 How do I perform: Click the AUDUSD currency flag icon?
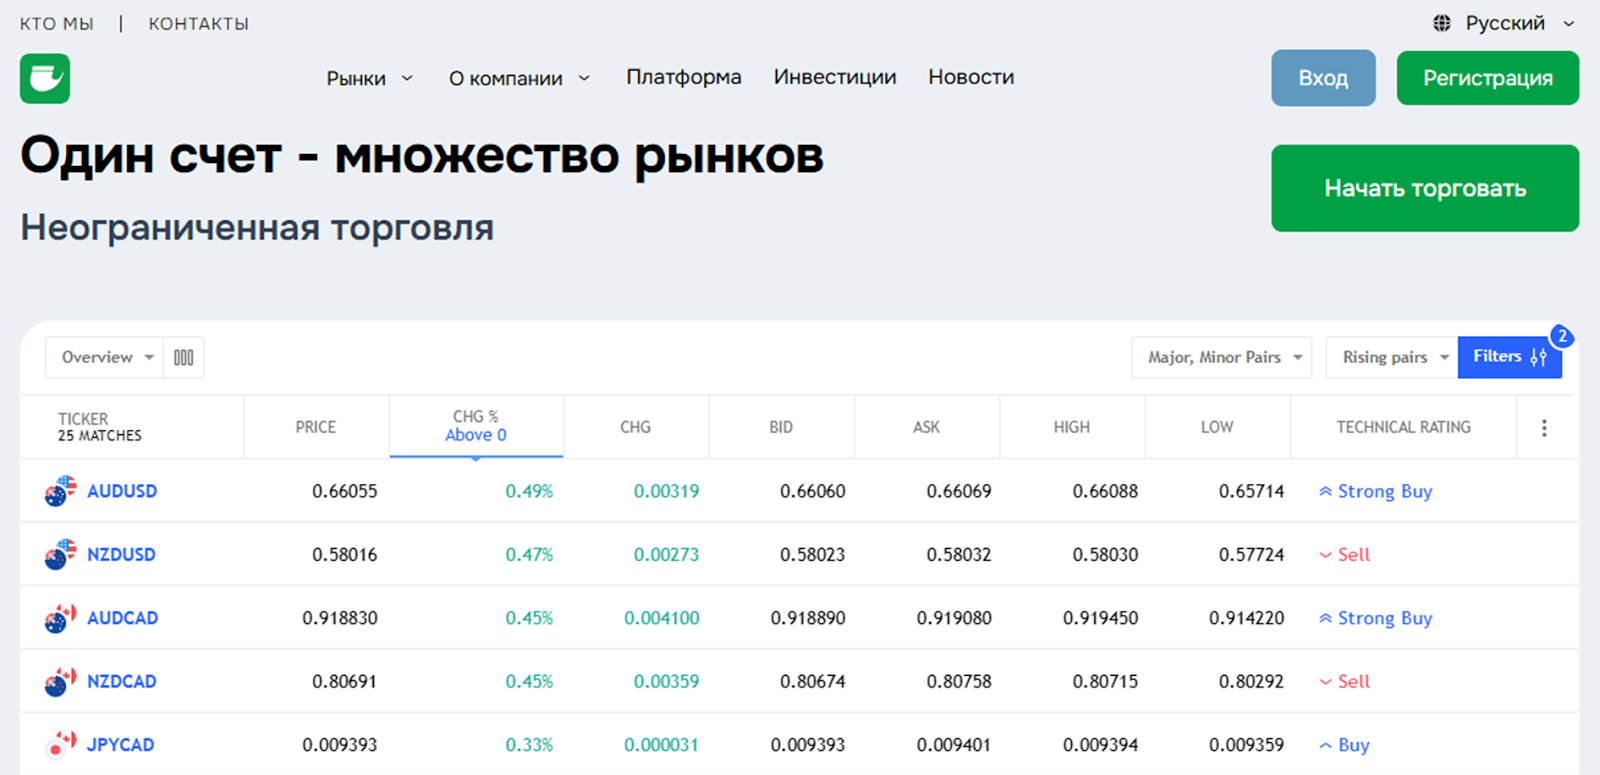pyautogui.click(x=60, y=491)
